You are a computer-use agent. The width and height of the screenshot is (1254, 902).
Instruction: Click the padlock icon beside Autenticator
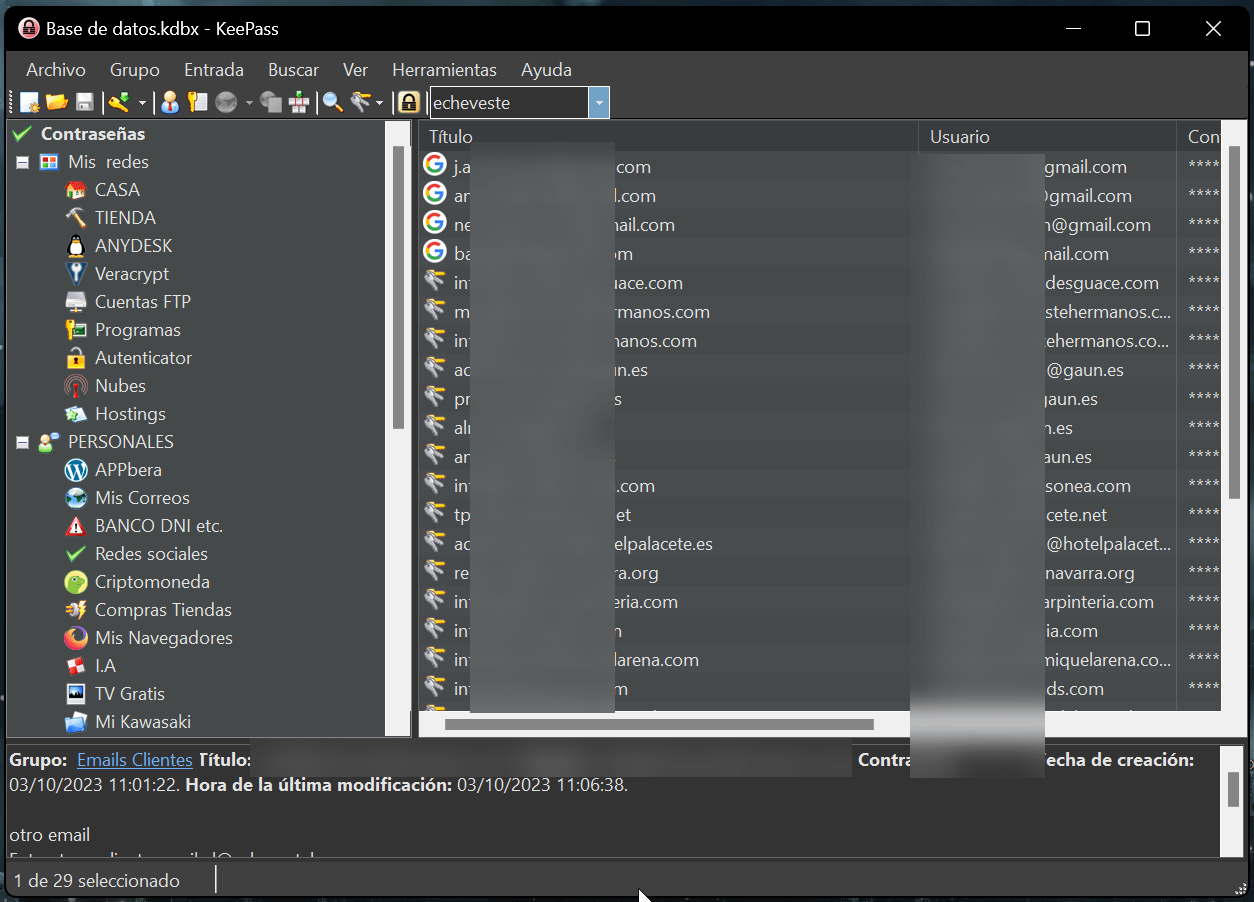75,358
